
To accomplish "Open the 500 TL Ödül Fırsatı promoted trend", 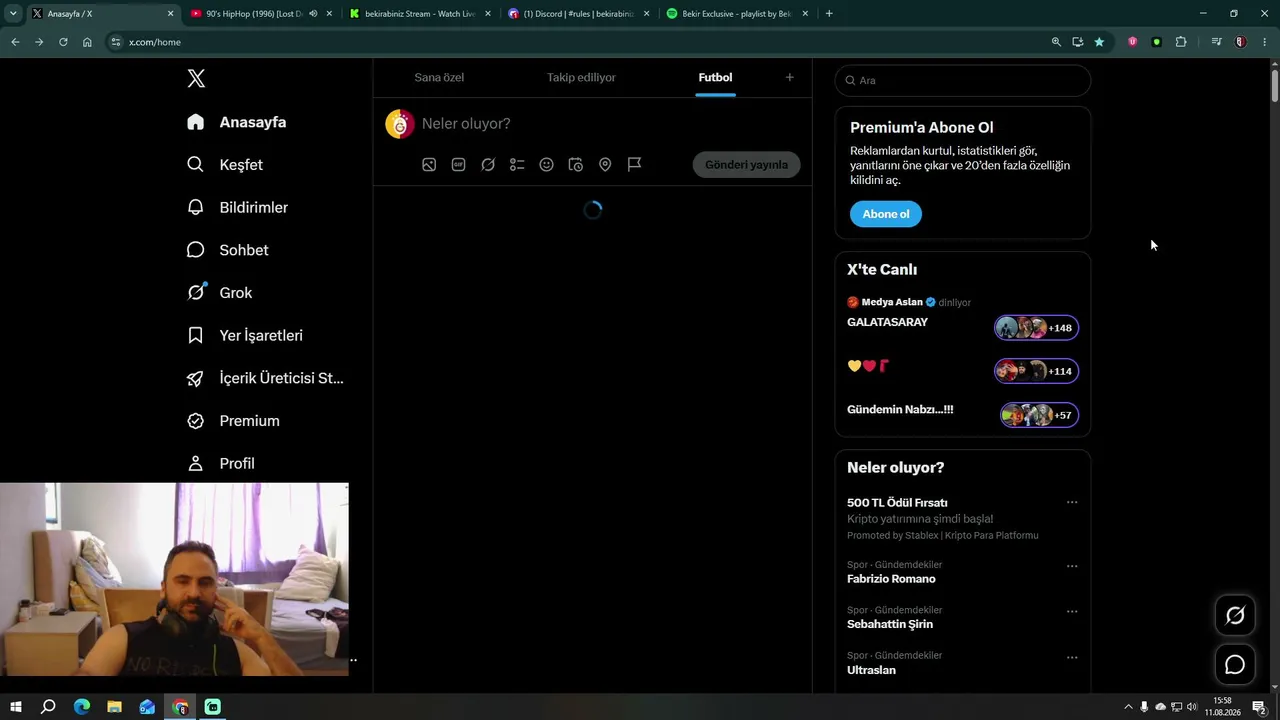I will pos(897,503).
